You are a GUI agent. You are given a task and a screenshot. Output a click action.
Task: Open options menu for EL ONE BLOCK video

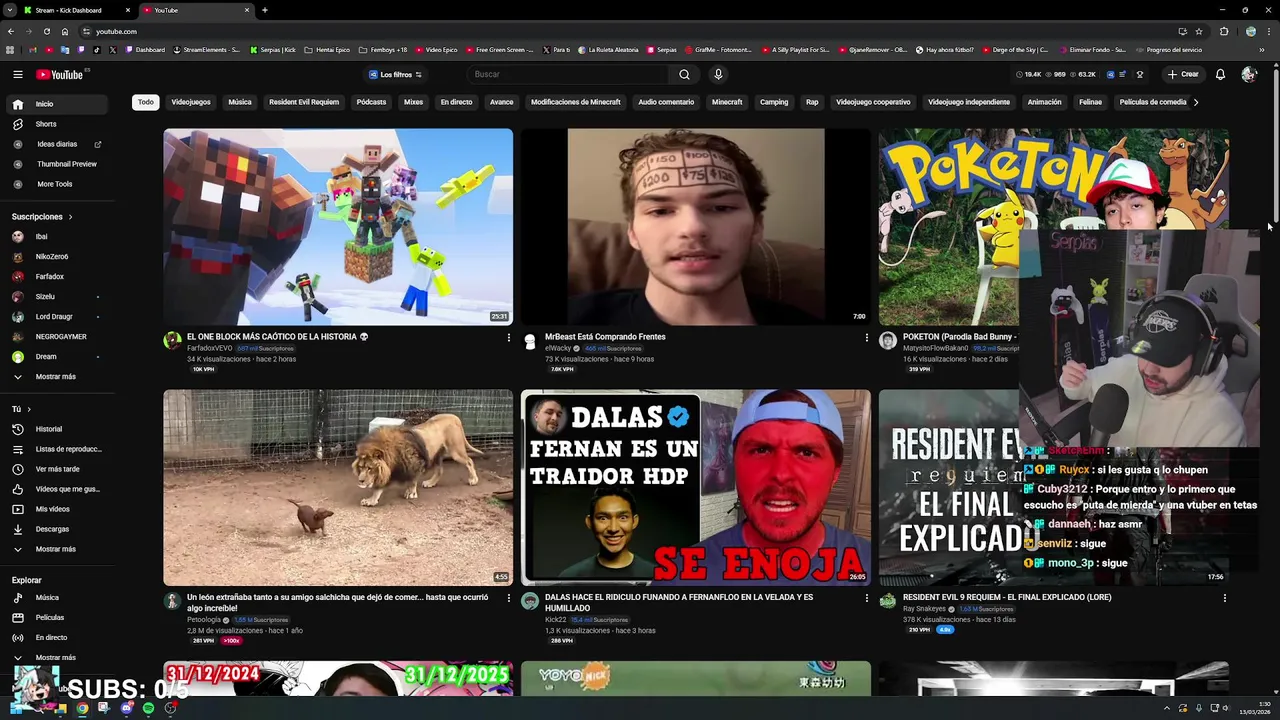coord(508,338)
